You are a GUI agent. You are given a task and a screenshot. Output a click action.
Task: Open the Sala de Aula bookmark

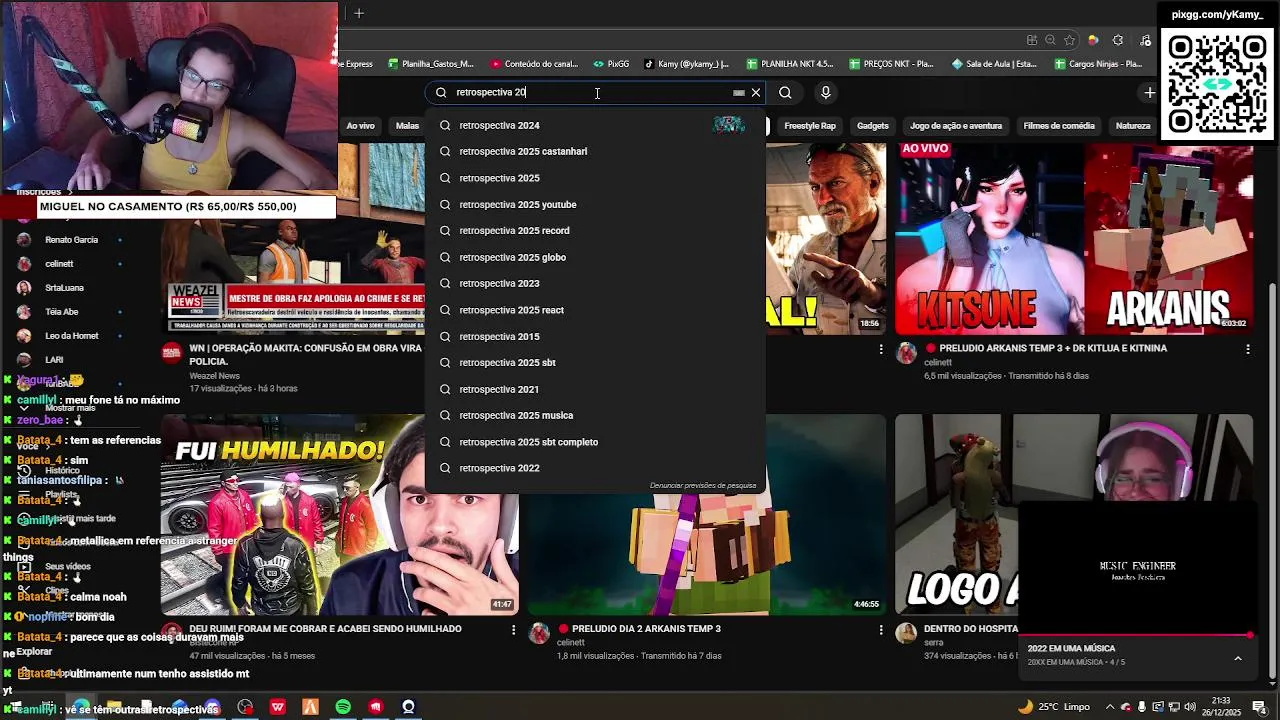(995, 64)
